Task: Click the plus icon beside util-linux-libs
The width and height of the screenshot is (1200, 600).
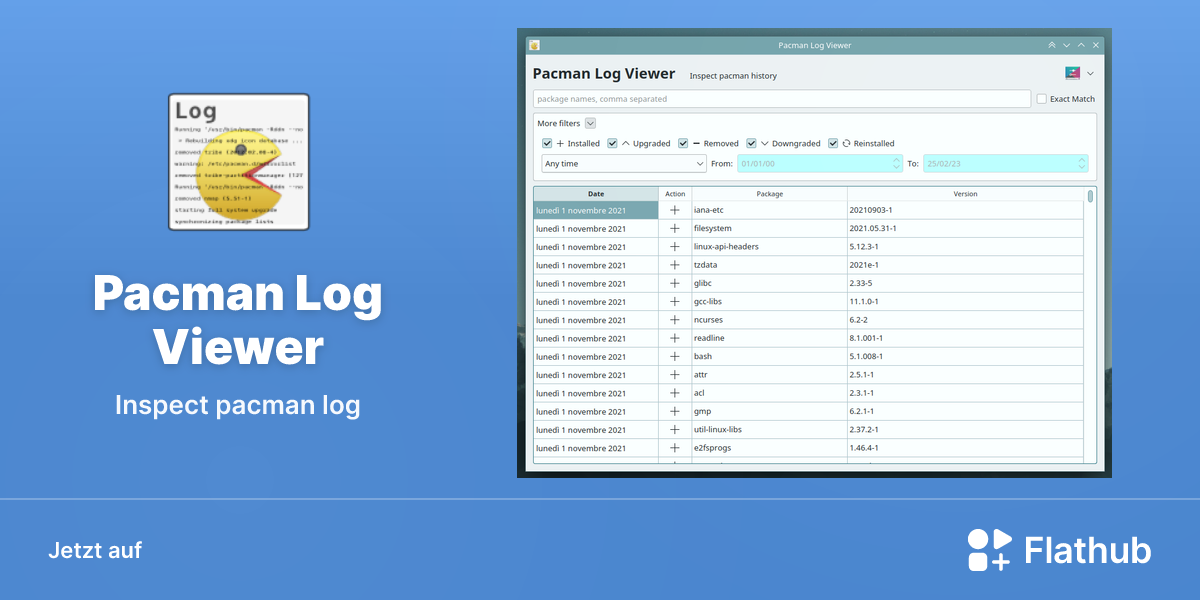Action: (x=675, y=430)
